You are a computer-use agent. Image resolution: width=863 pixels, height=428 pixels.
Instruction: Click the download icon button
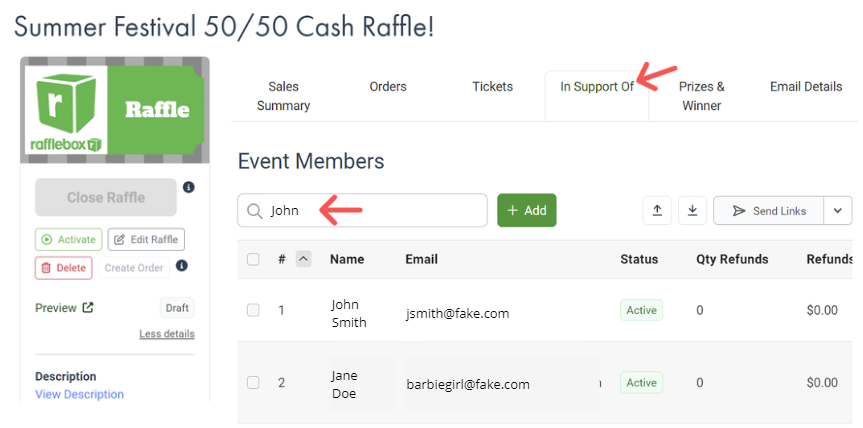[692, 211]
